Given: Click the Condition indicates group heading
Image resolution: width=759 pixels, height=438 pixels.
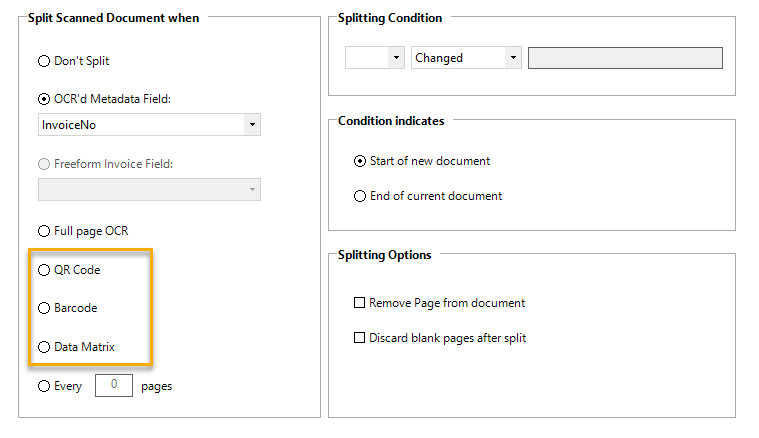Looking at the screenshot, I should click(x=391, y=121).
